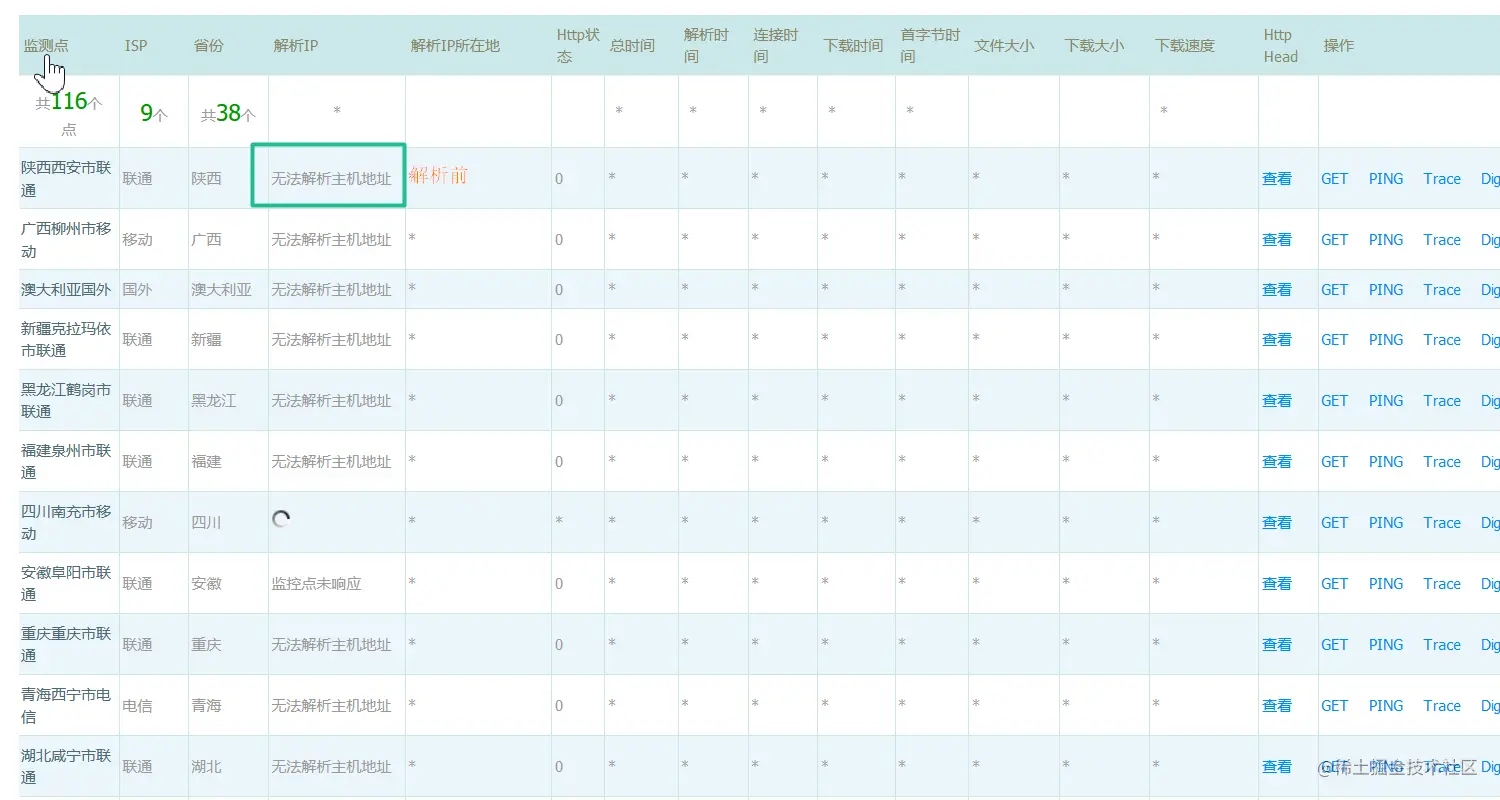Run Trace for 陕西西安市联通 row
The height and width of the screenshot is (800, 1500).
tap(1442, 179)
